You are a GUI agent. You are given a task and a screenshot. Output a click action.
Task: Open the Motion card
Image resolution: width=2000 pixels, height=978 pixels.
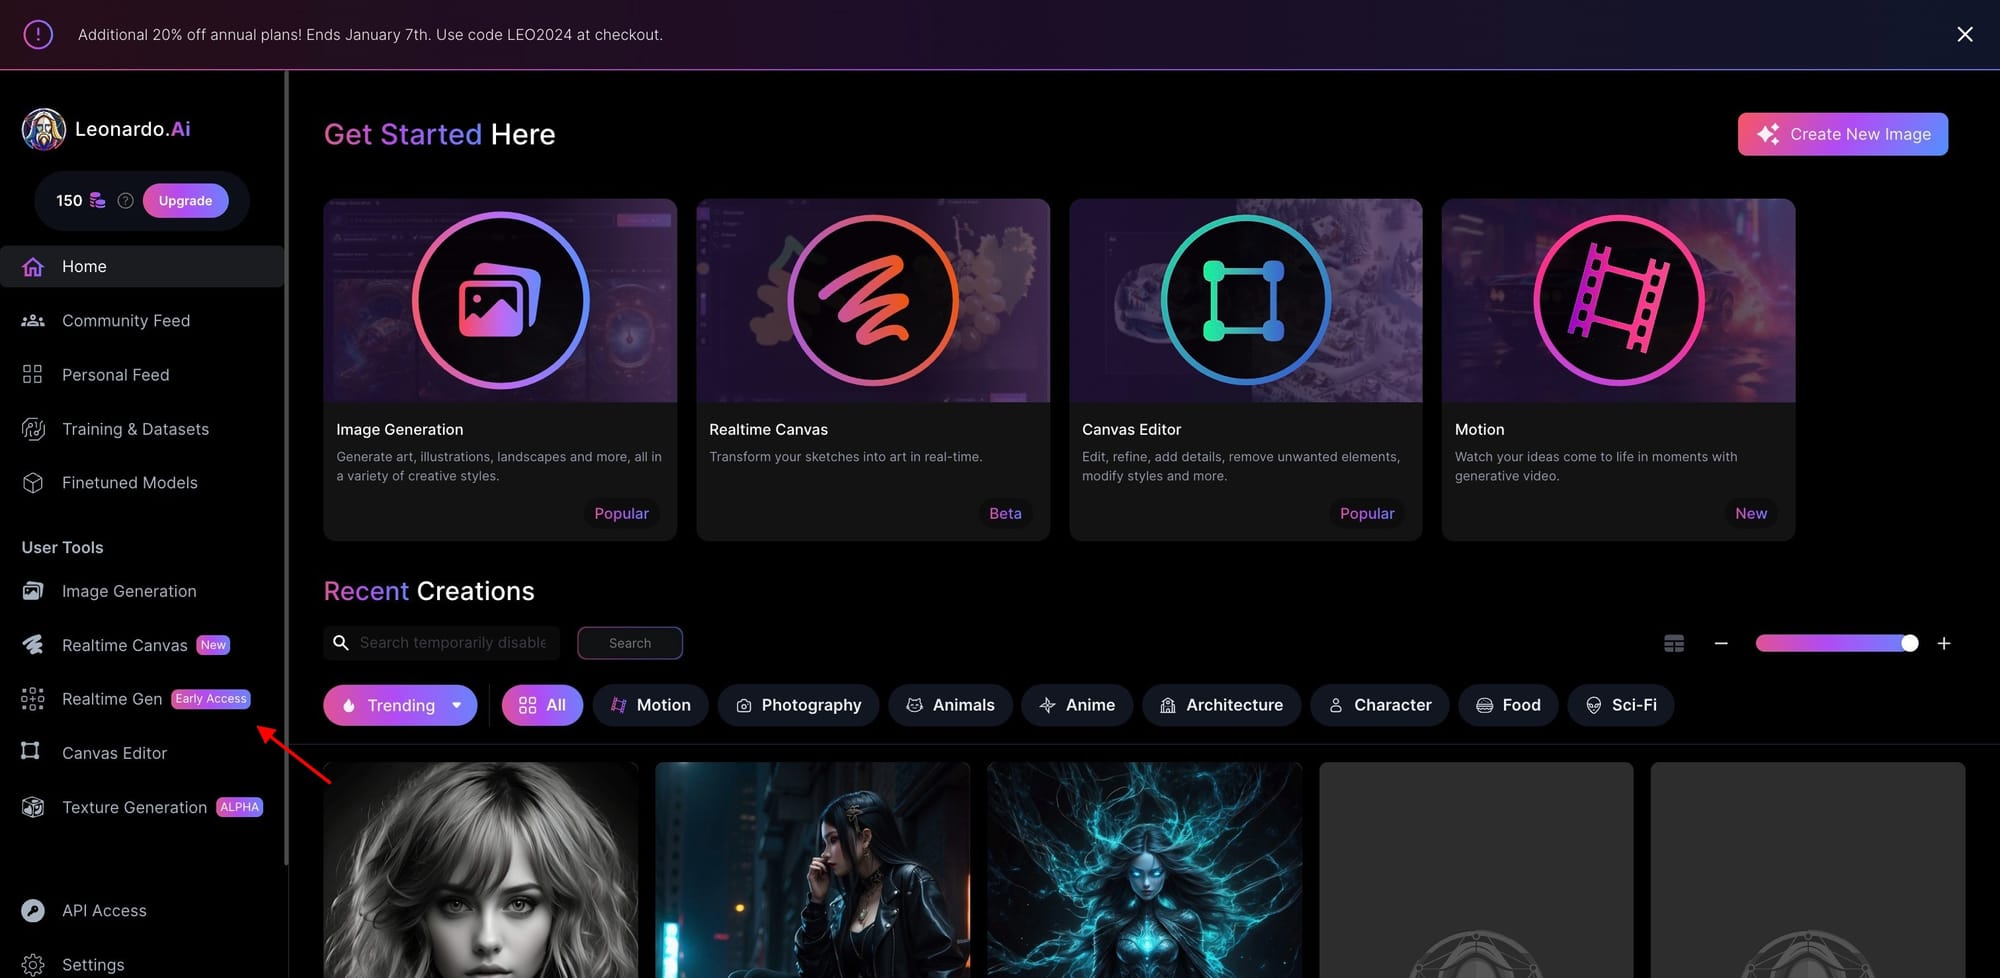pyautogui.click(x=1618, y=369)
